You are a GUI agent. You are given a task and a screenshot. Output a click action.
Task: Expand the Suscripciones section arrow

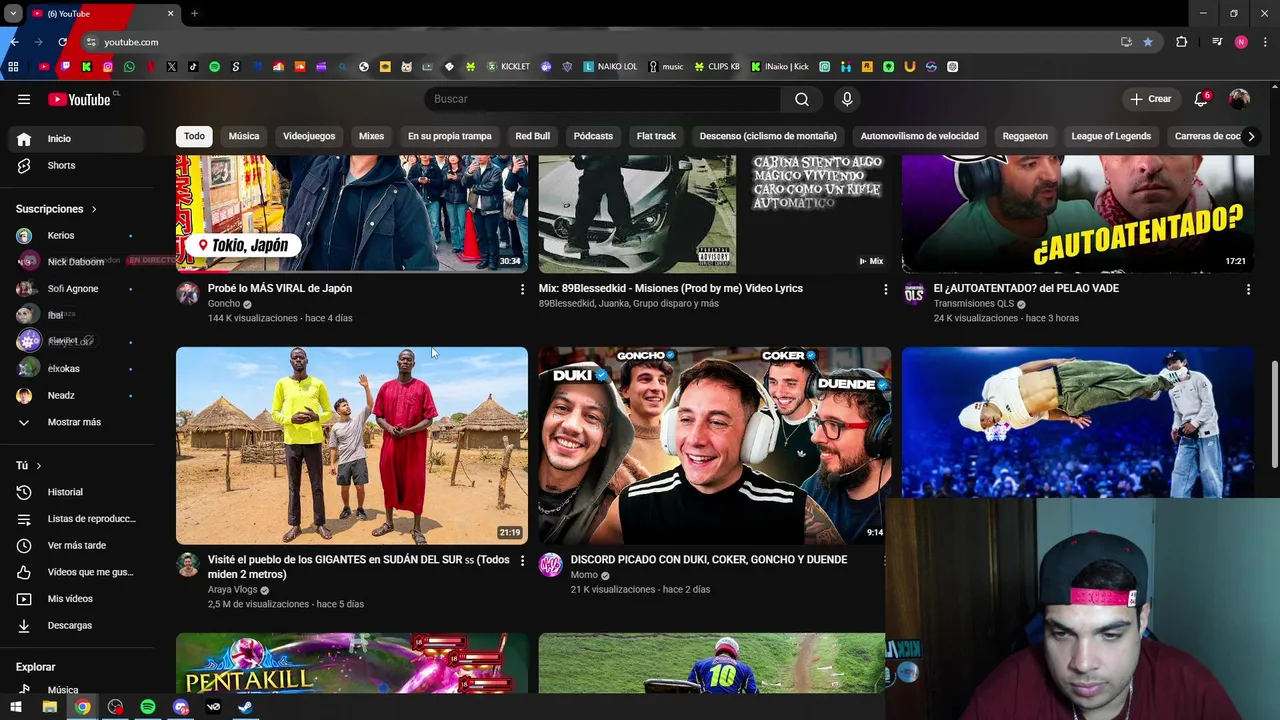pyautogui.click(x=94, y=209)
